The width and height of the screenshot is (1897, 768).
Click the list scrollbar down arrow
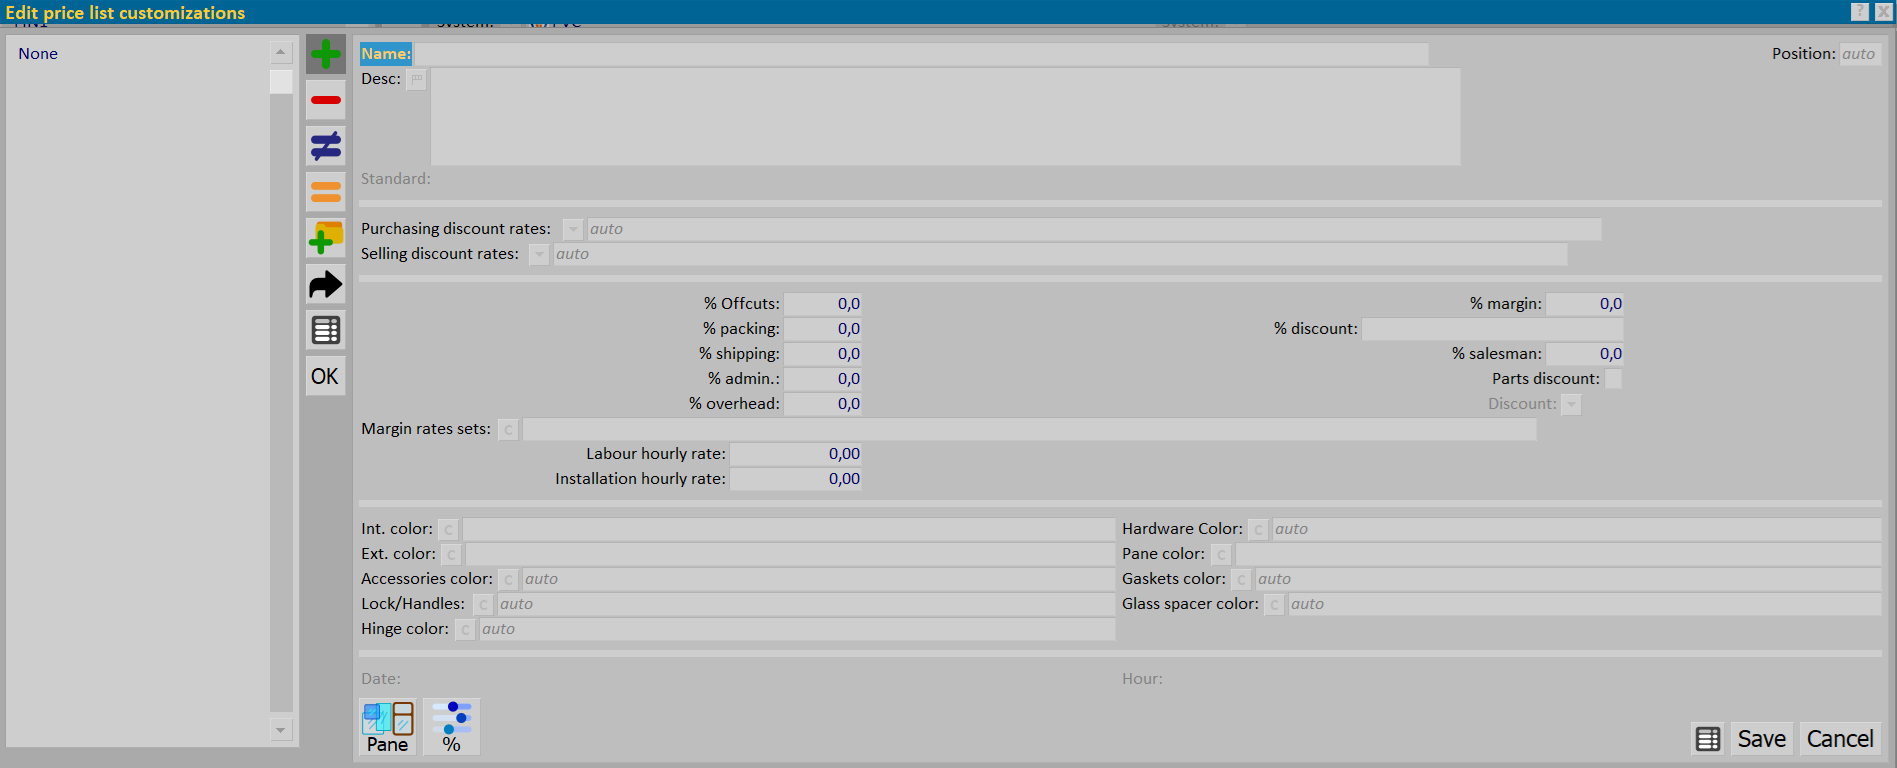pyautogui.click(x=281, y=730)
